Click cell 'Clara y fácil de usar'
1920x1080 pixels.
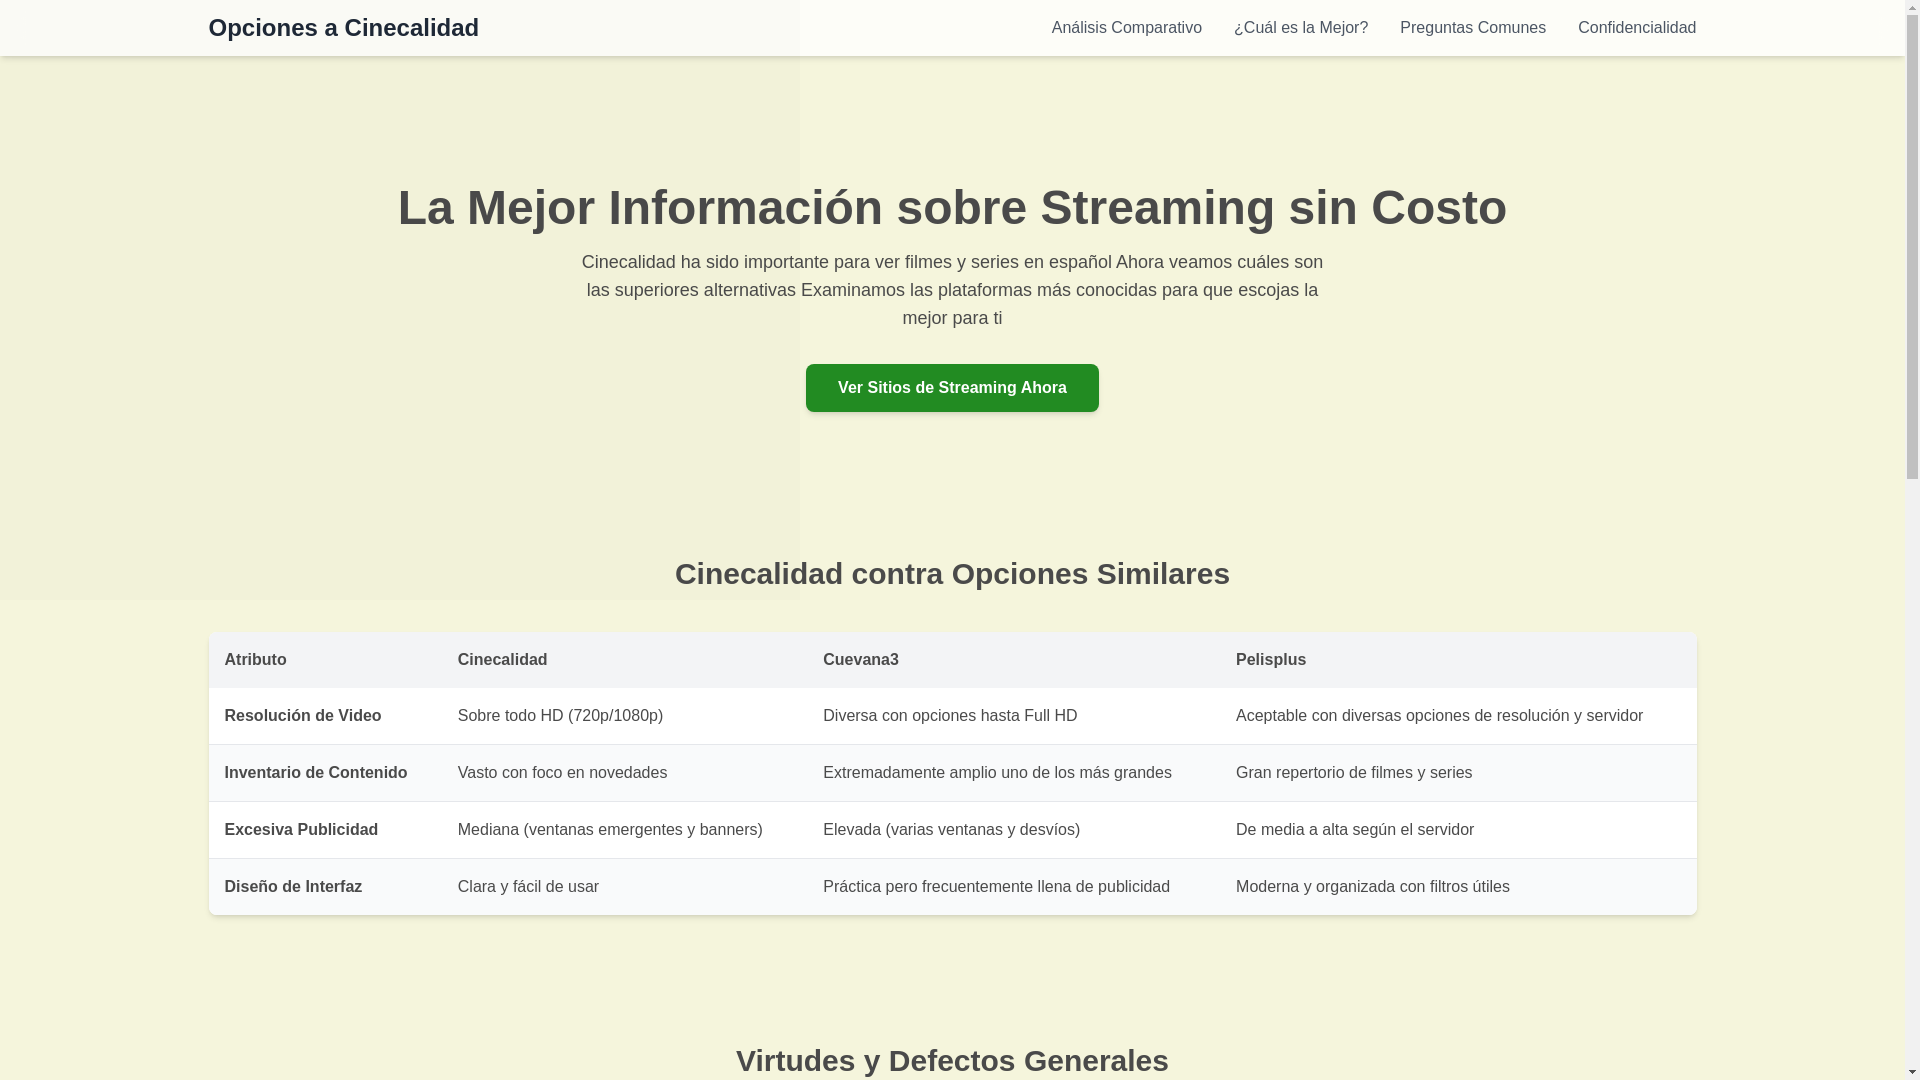coord(624,887)
